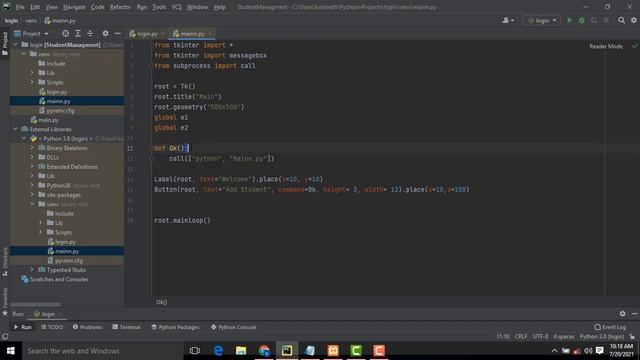Image resolution: width=640 pixels, height=360 pixels.
Task: Click the UTF-8 encoding in the status bar
Action: [x=540, y=337]
